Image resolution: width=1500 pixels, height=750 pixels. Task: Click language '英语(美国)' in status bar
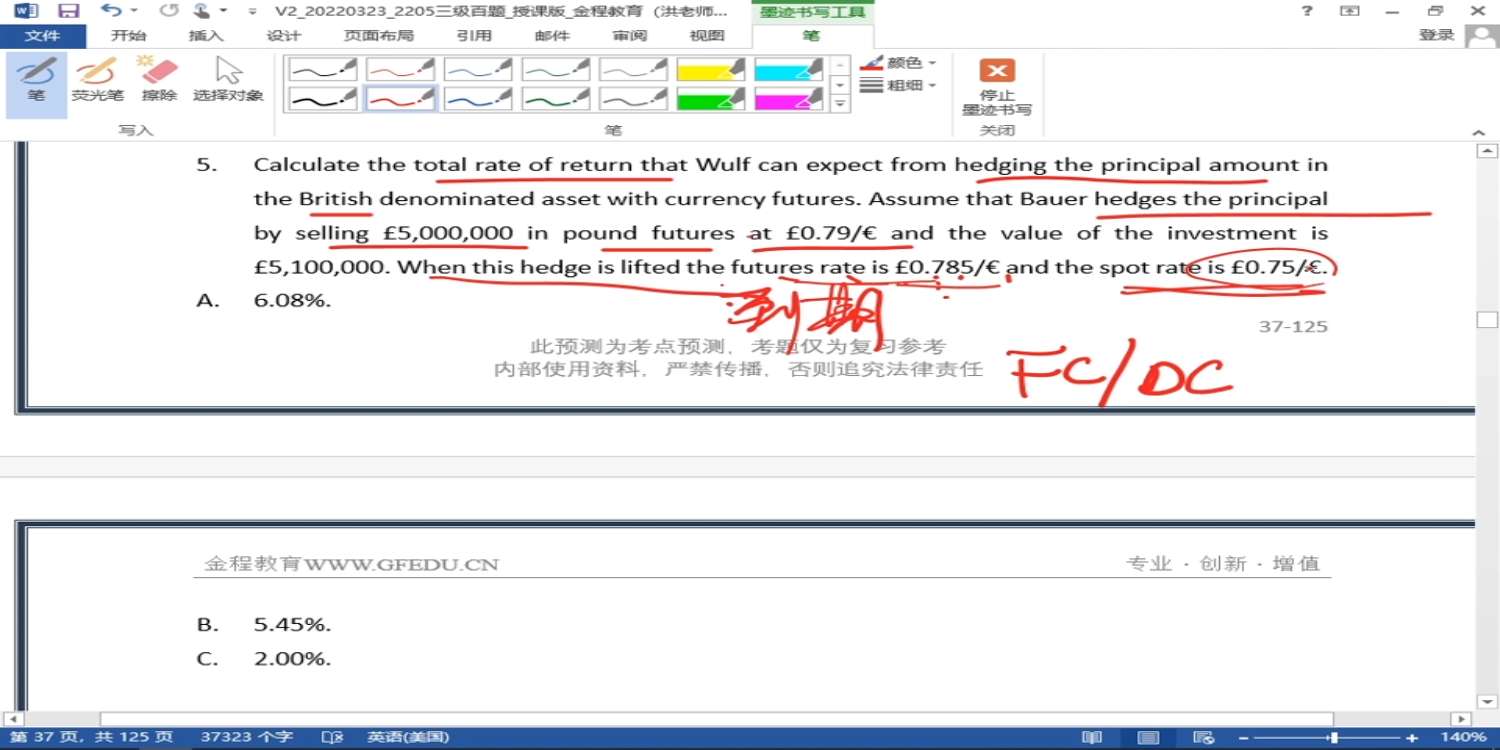click(x=408, y=738)
